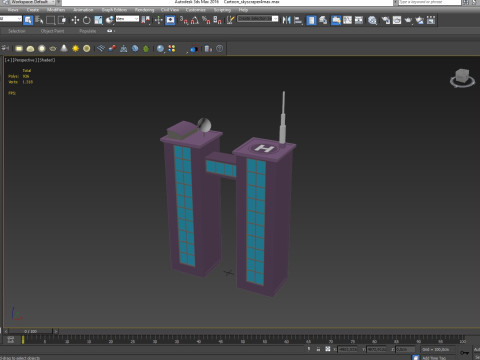
Task: Toggle 3D Snaps on
Action: pos(184,20)
